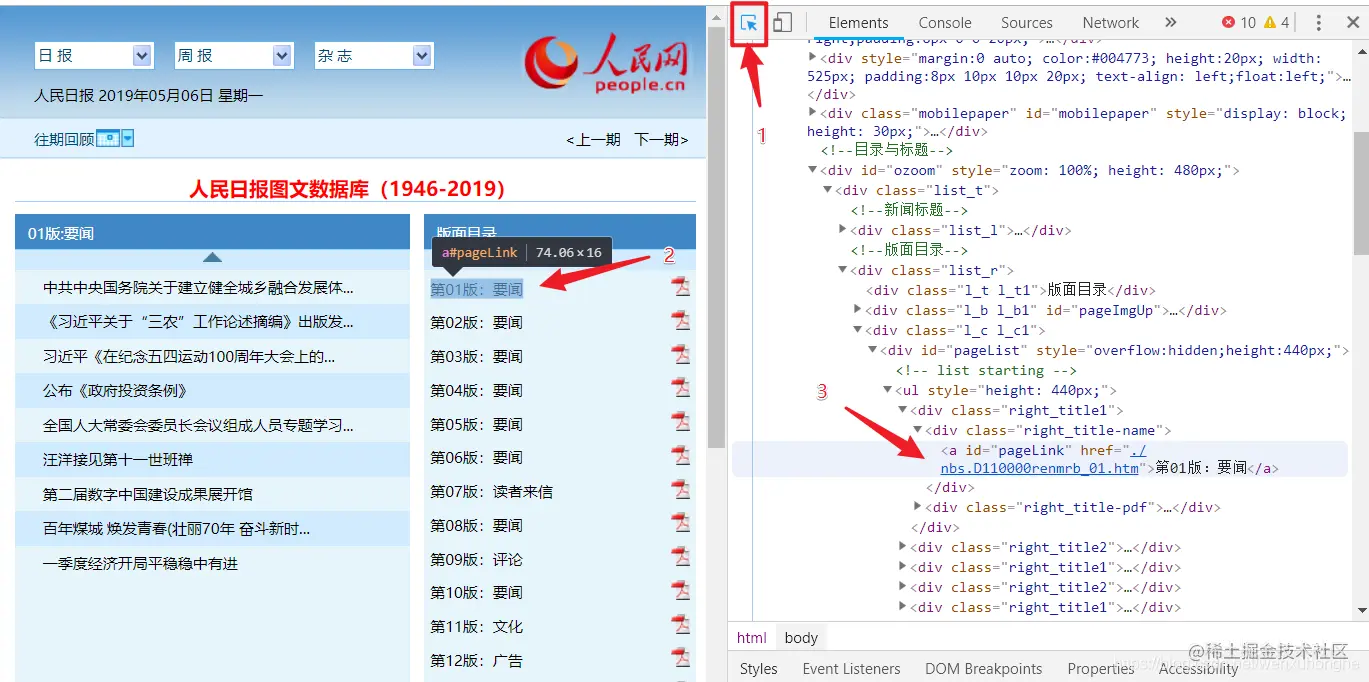
Task: Open the Properties pane tab
Action: point(1100,668)
